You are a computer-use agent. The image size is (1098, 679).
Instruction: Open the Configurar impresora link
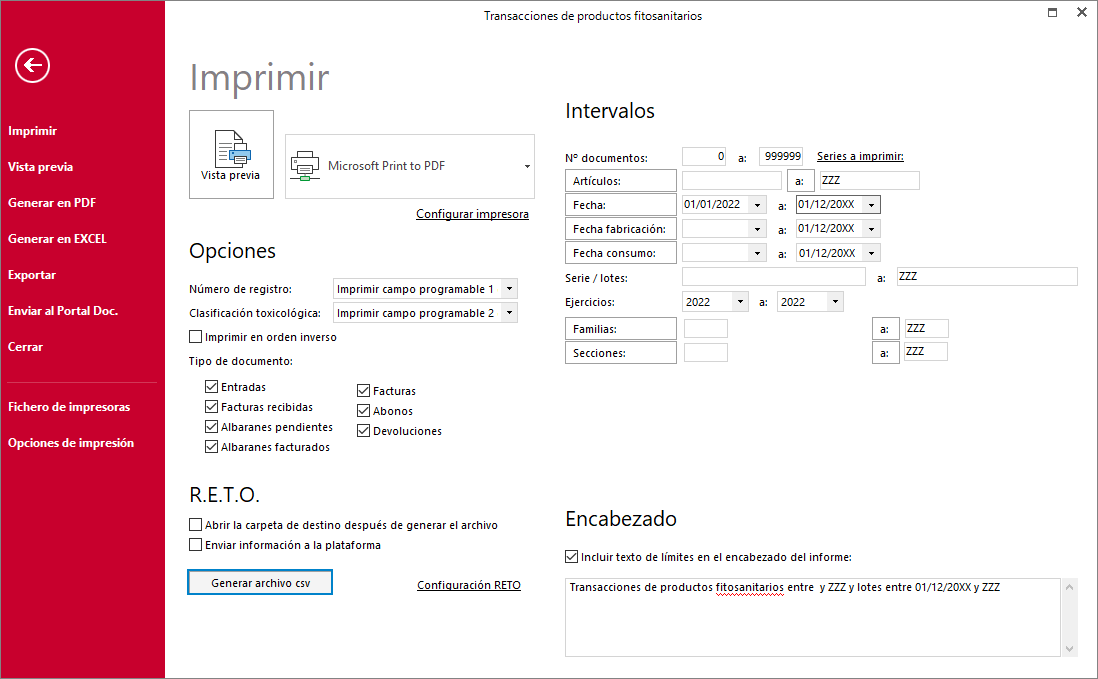[x=472, y=214]
